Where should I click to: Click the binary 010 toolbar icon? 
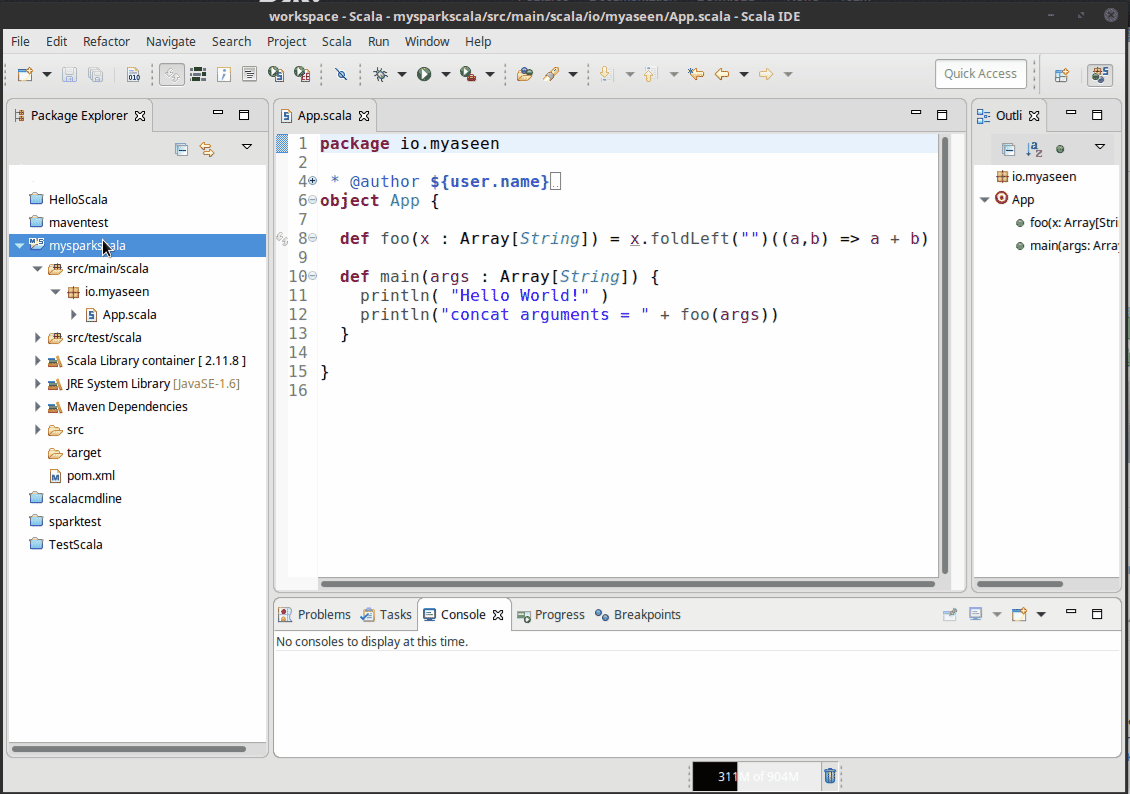tap(133, 74)
